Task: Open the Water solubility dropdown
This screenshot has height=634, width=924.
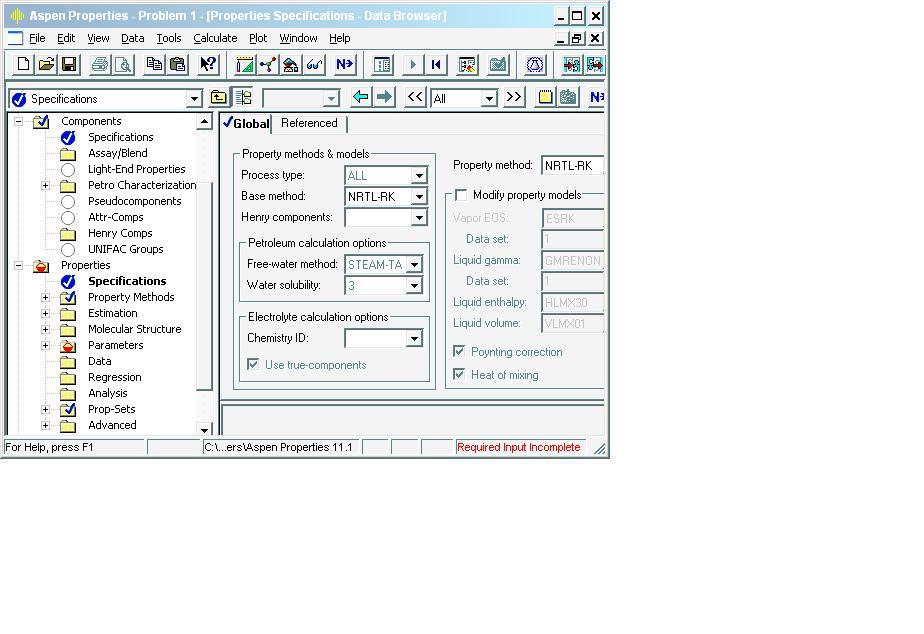Action: click(x=414, y=286)
